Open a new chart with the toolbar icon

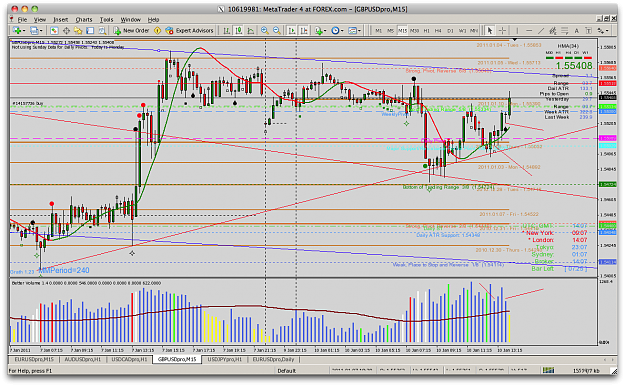coord(17,30)
